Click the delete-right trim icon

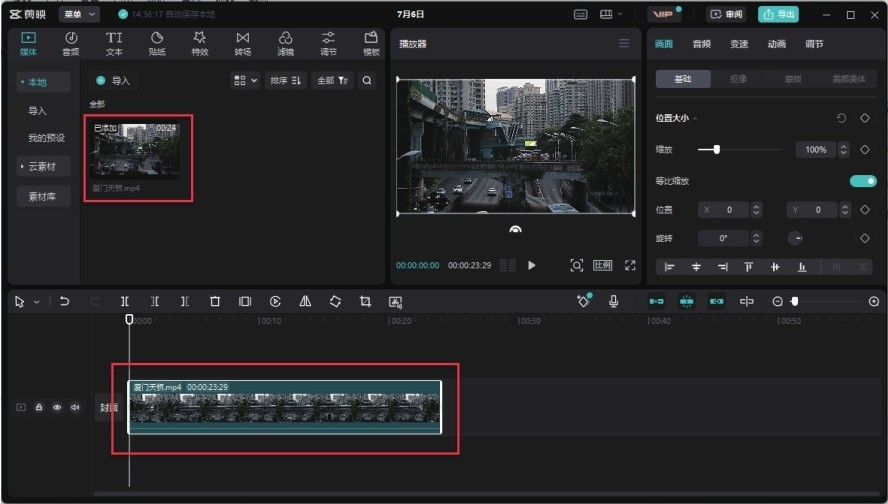click(x=185, y=301)
